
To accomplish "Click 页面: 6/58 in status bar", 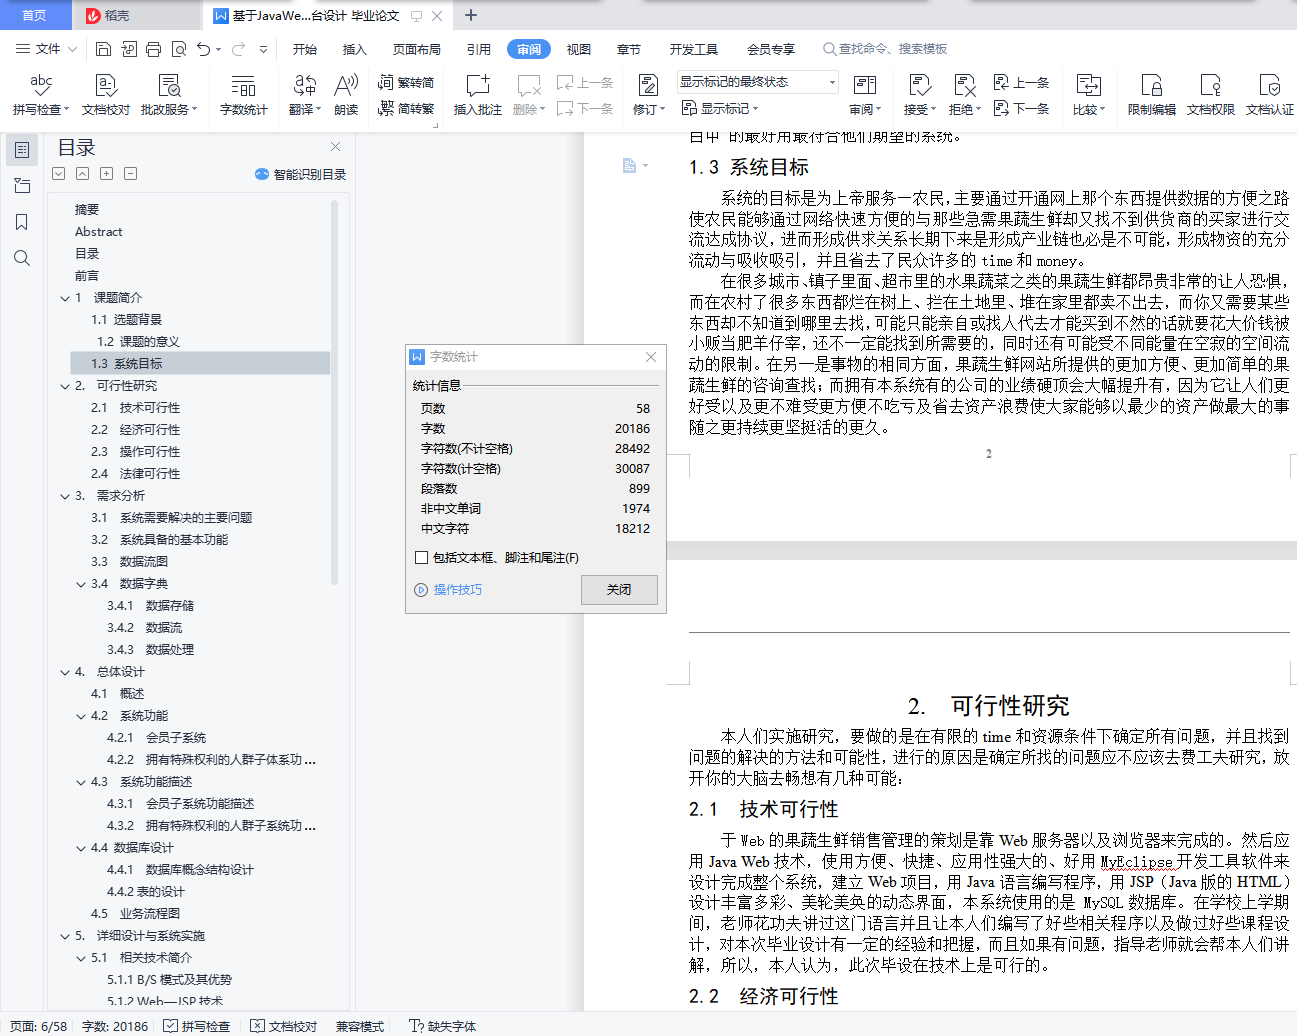I will 39,1026.
